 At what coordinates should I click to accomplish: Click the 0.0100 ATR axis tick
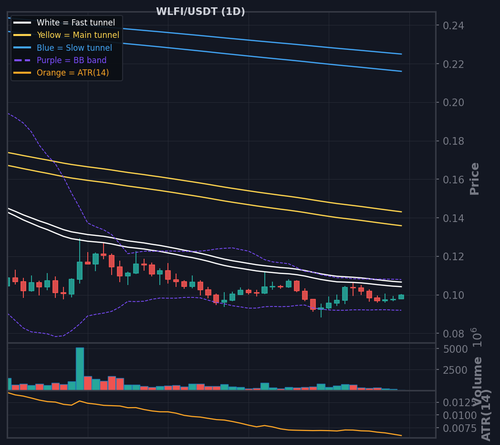[460, 415]
